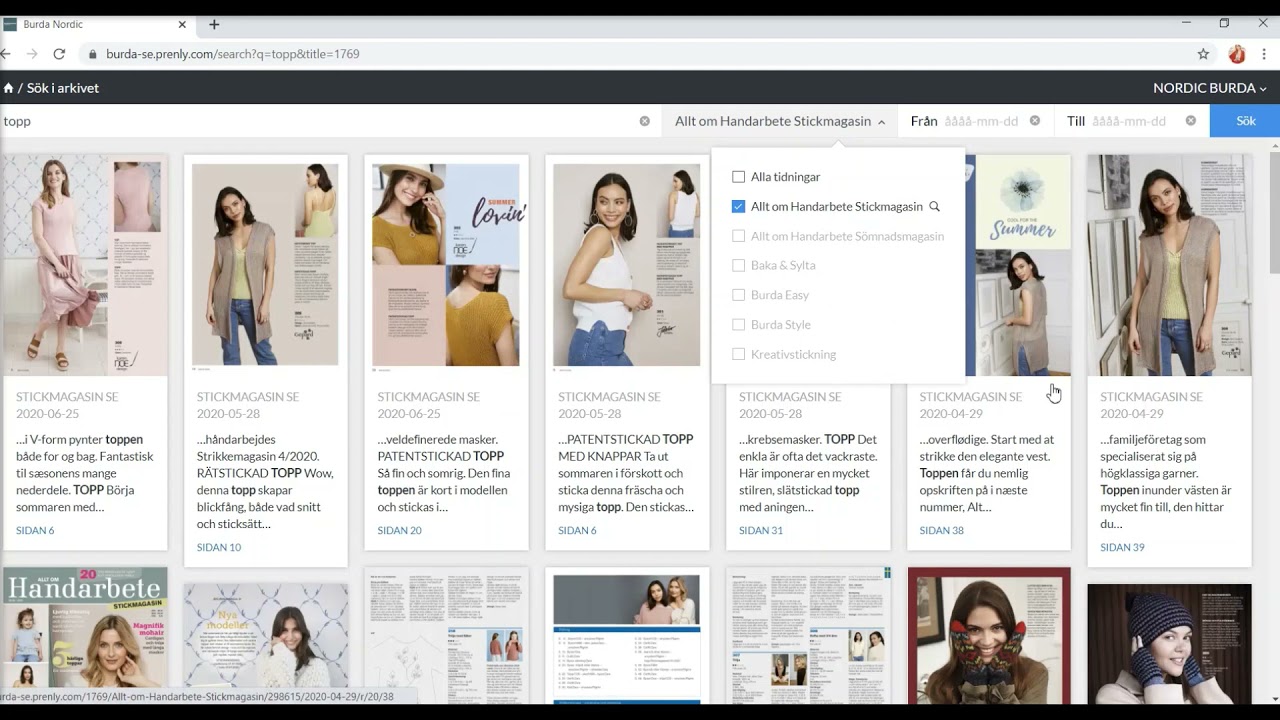Open the Handarbete Stickmagasin cover thumbnail
1280x720 pixels.
pyautogui.click(x=85, y=636)
